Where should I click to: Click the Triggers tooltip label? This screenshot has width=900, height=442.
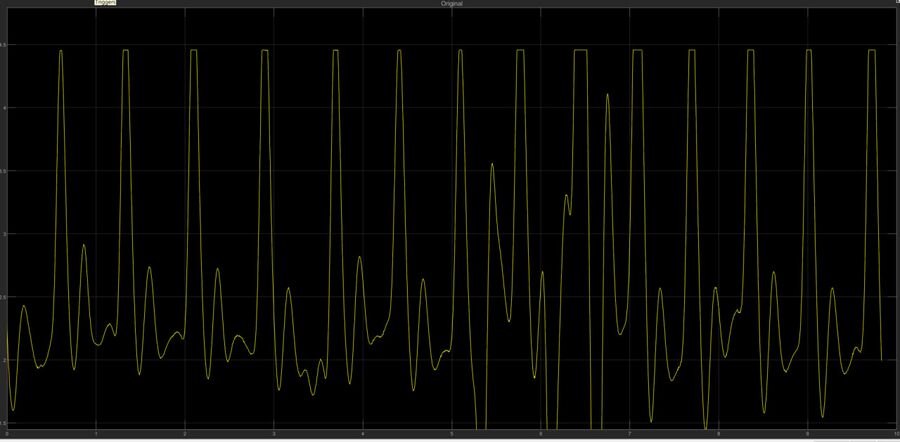coord(105,3)
